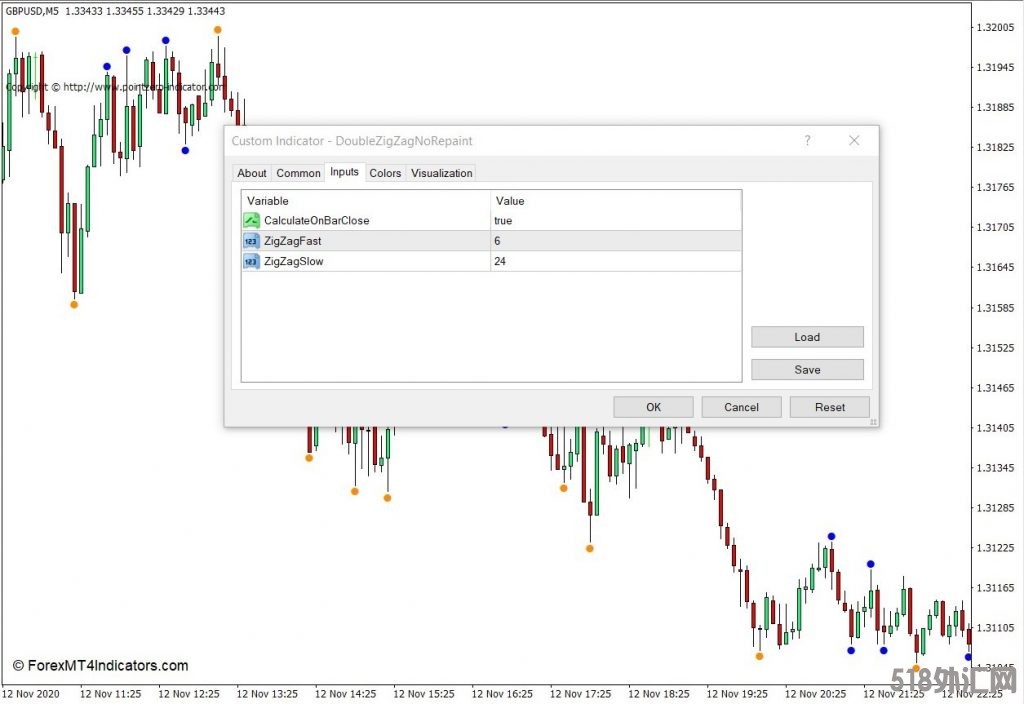This screenshot has height=704, width=1024.
Task: Click the 'true' value cell
Action: (x=616, y=221)
